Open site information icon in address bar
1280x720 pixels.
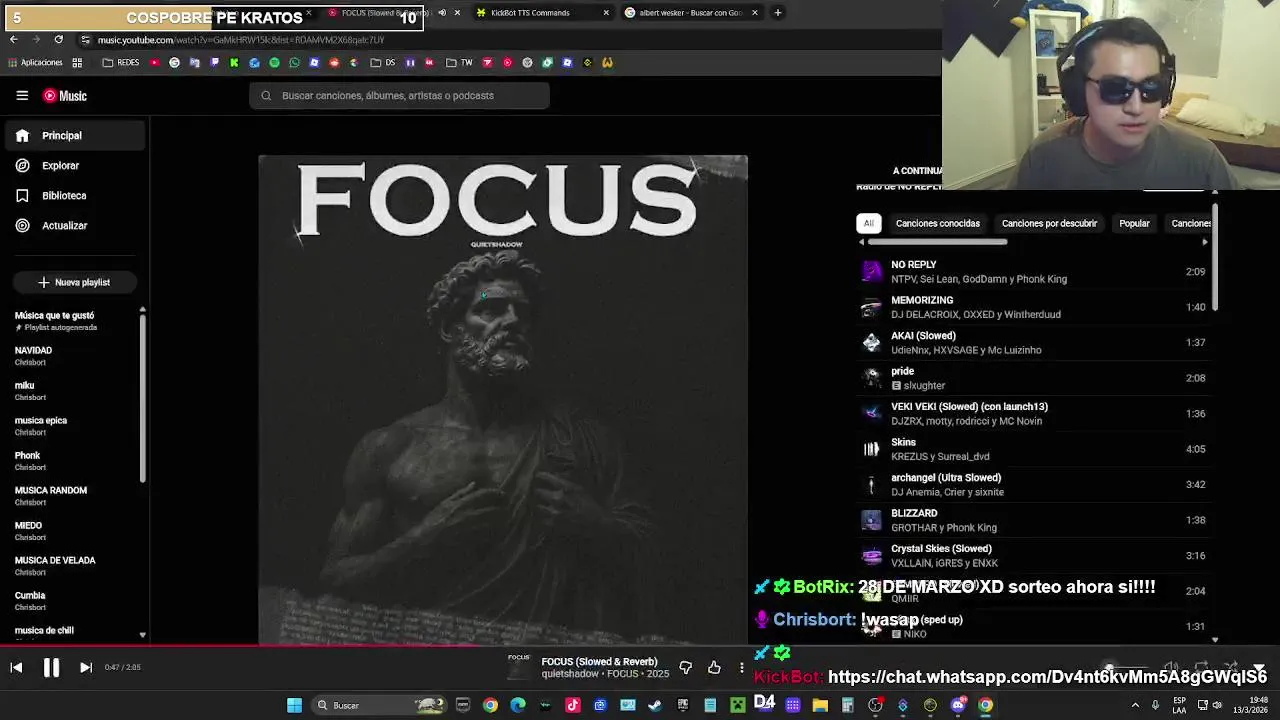[x=85, y=40]
